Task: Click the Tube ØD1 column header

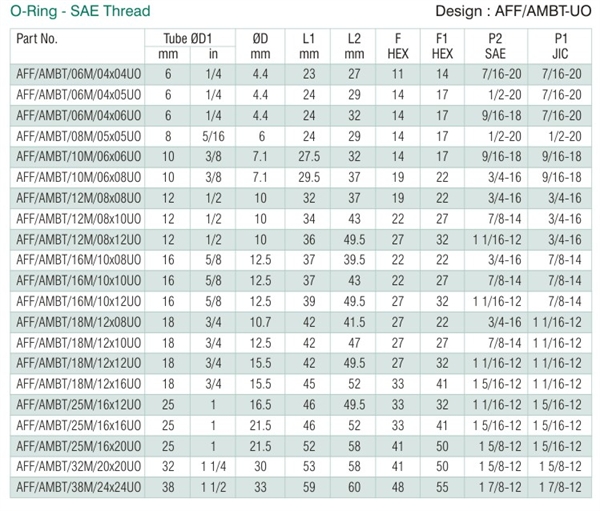Action: click(188, 38)
